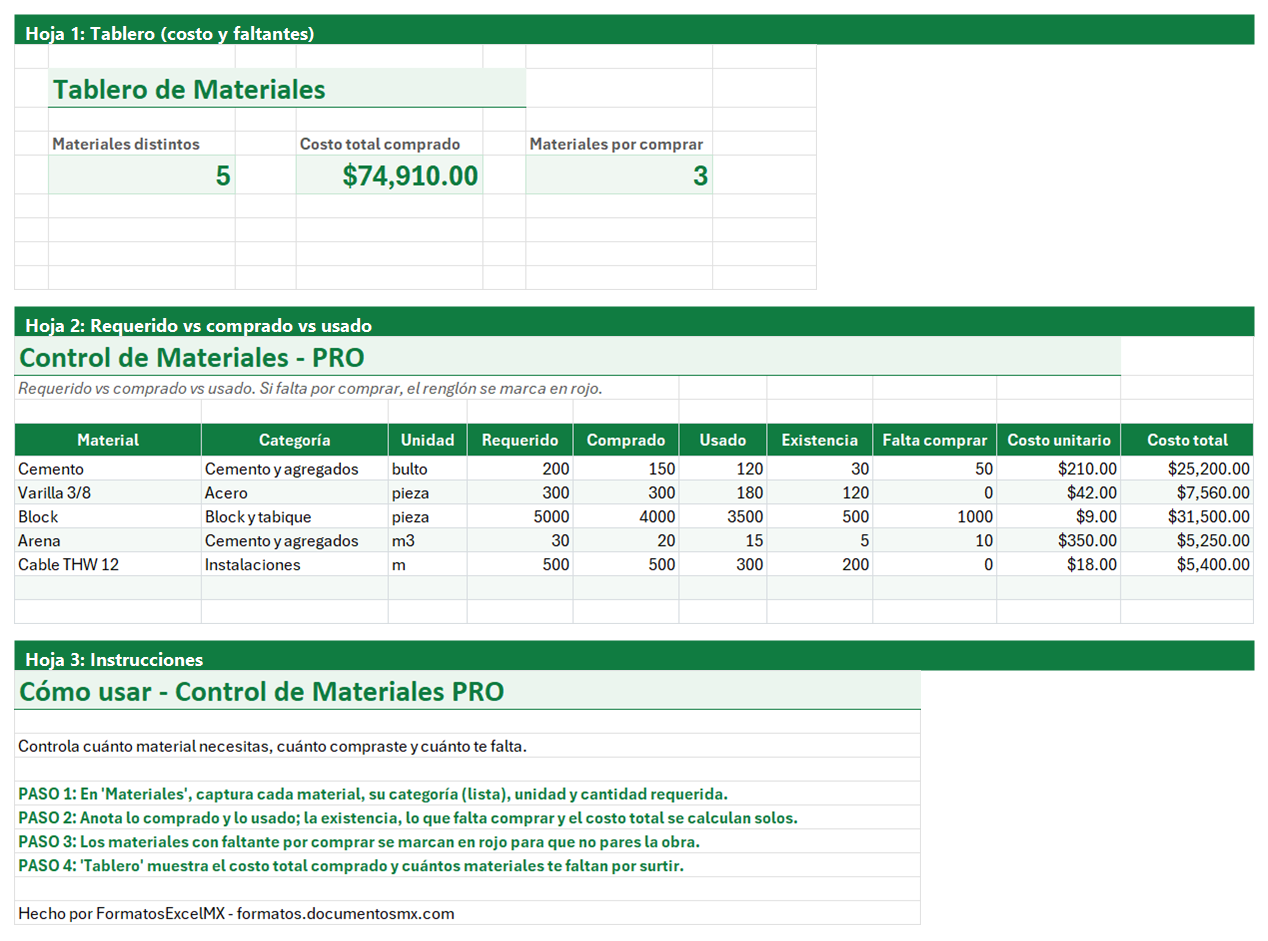Select the Falta comprar value 10 for Arena
Image resolution: width=1268 pixels, height=941 pixels.
pos(935,541)
